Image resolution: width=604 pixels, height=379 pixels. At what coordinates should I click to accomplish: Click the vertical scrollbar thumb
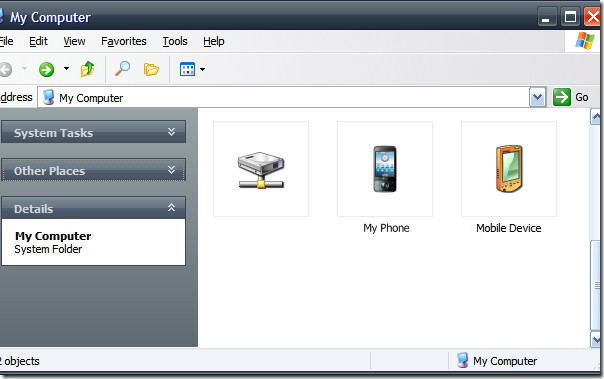click(596, 285)
